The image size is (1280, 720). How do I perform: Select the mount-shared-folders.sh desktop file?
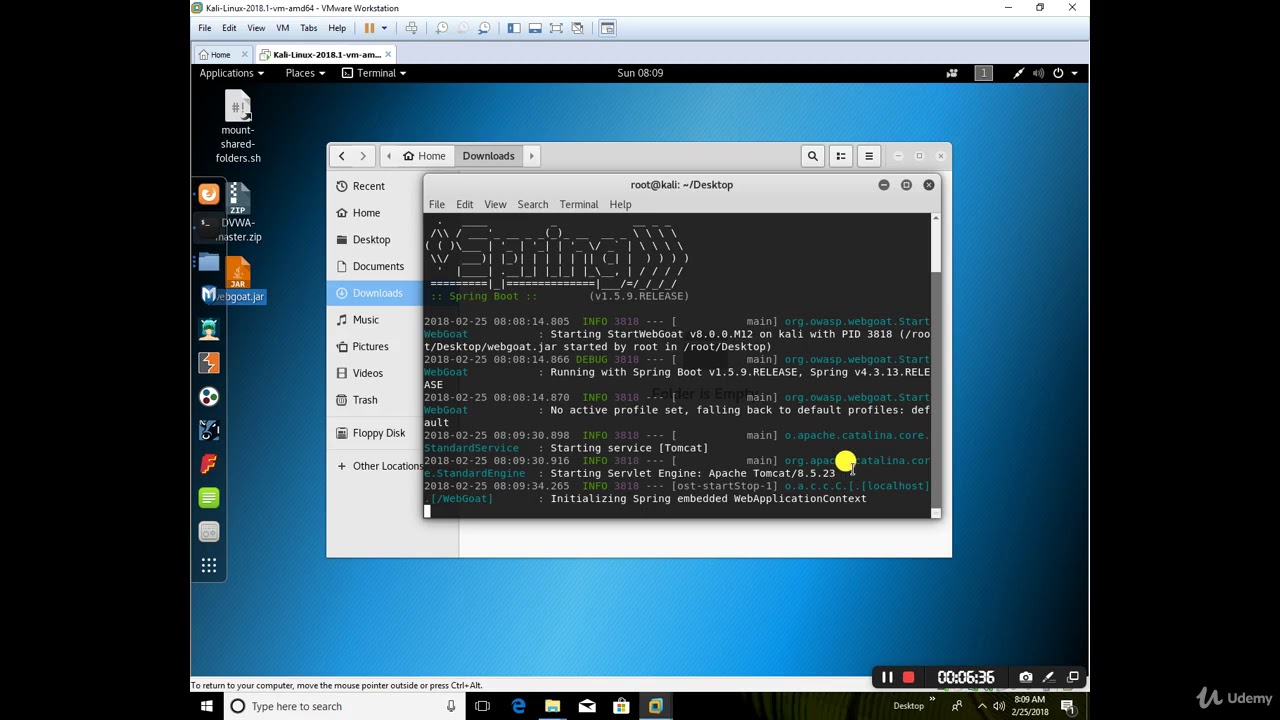coord(238,128)
